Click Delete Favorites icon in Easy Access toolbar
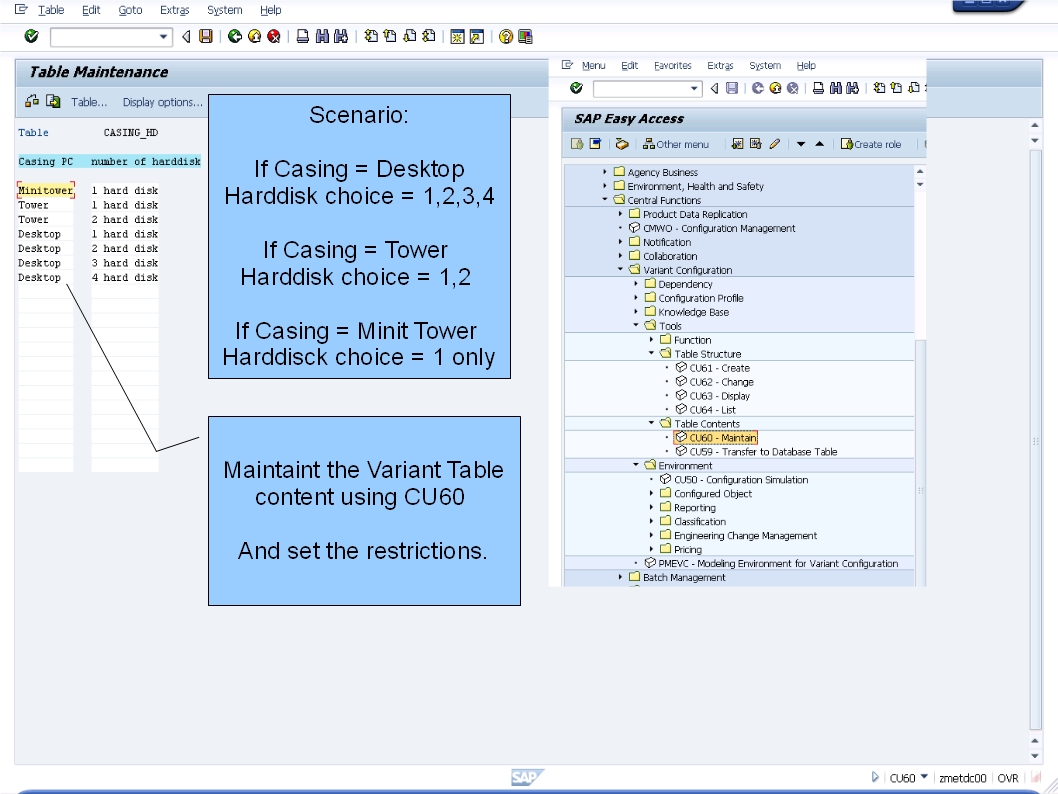Screen dimensions: 1058x794 (x=756, y=144)
